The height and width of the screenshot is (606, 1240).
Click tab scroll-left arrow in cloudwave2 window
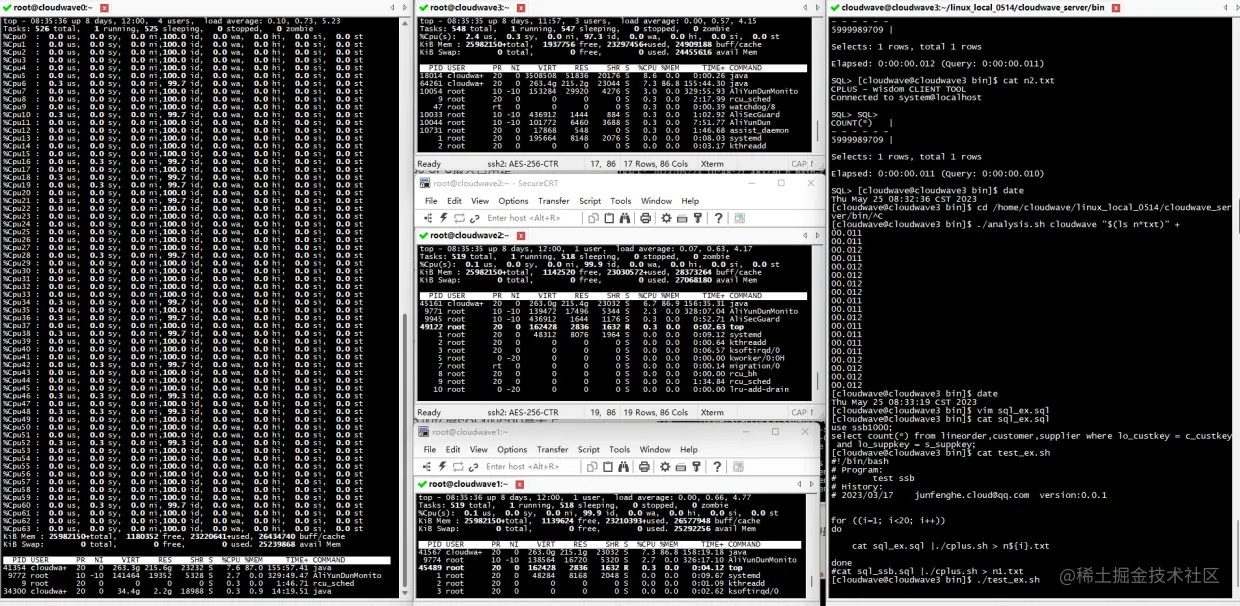(805, 235)
